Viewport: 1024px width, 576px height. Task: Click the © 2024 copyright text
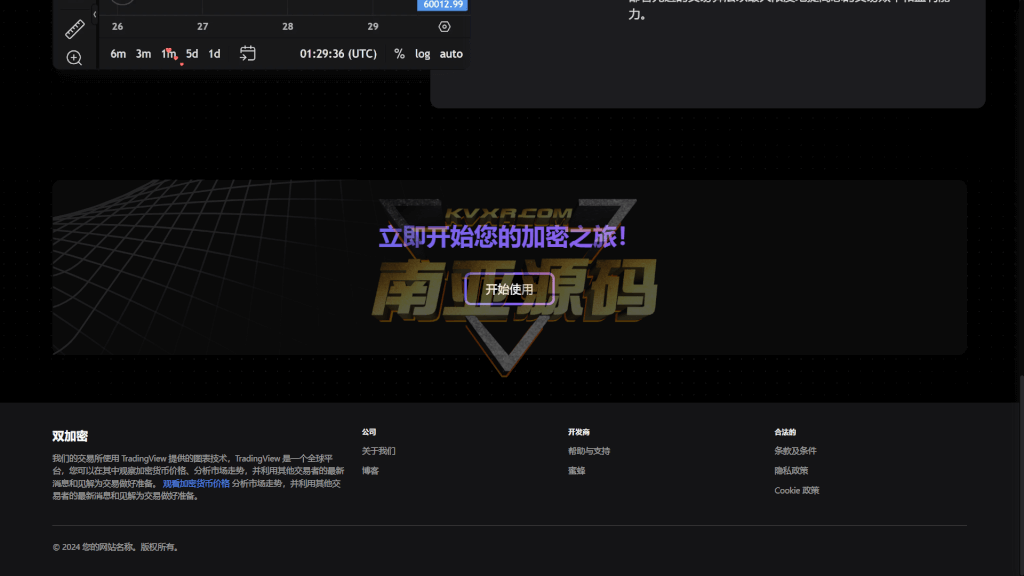(115, 547)
